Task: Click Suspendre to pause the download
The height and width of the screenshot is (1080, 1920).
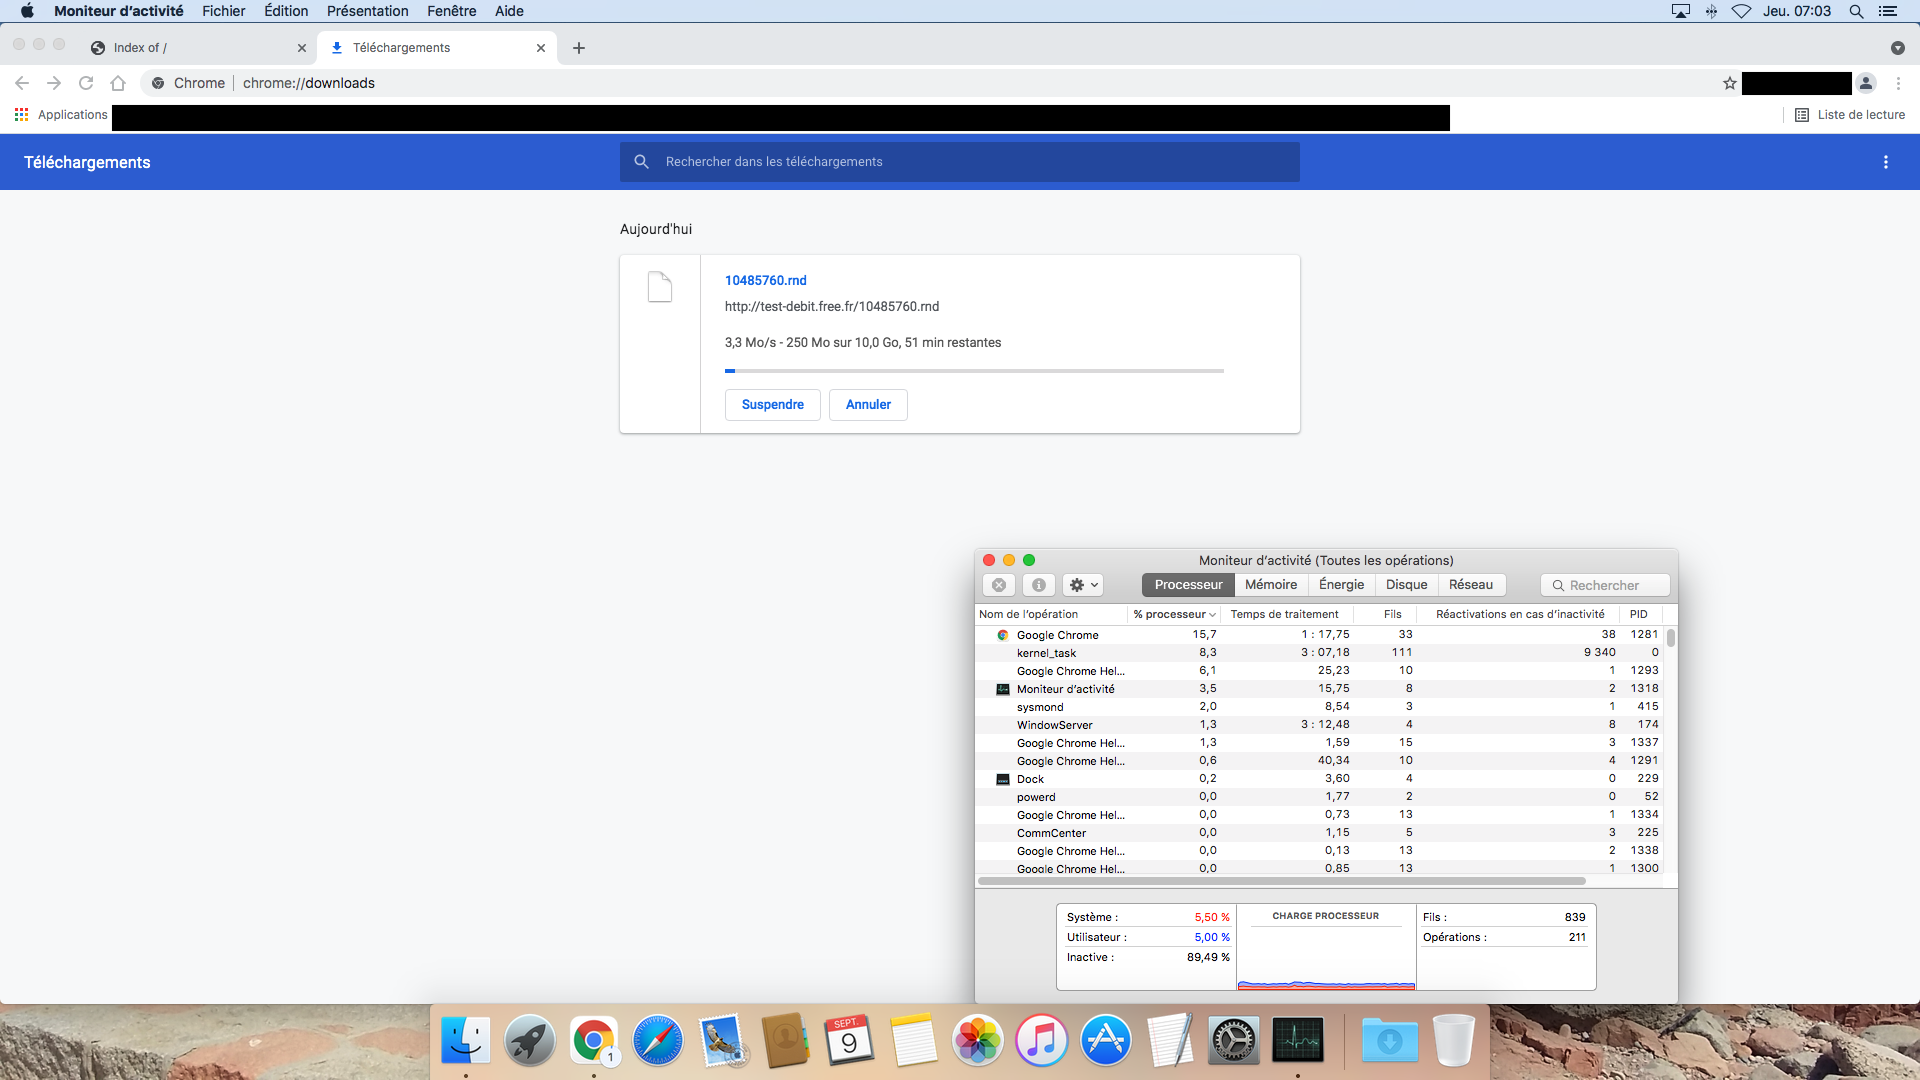Action: coord(772,405)
